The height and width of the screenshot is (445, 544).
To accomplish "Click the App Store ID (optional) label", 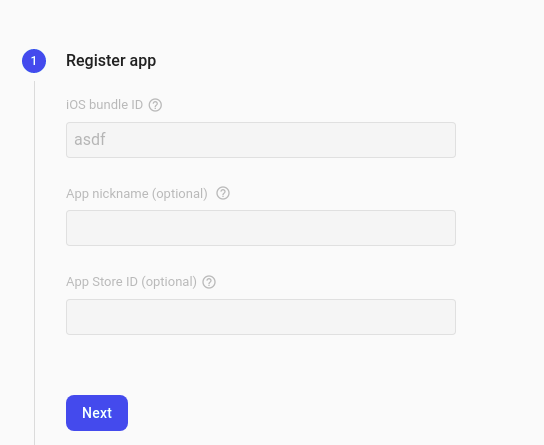I will point(131,282).
